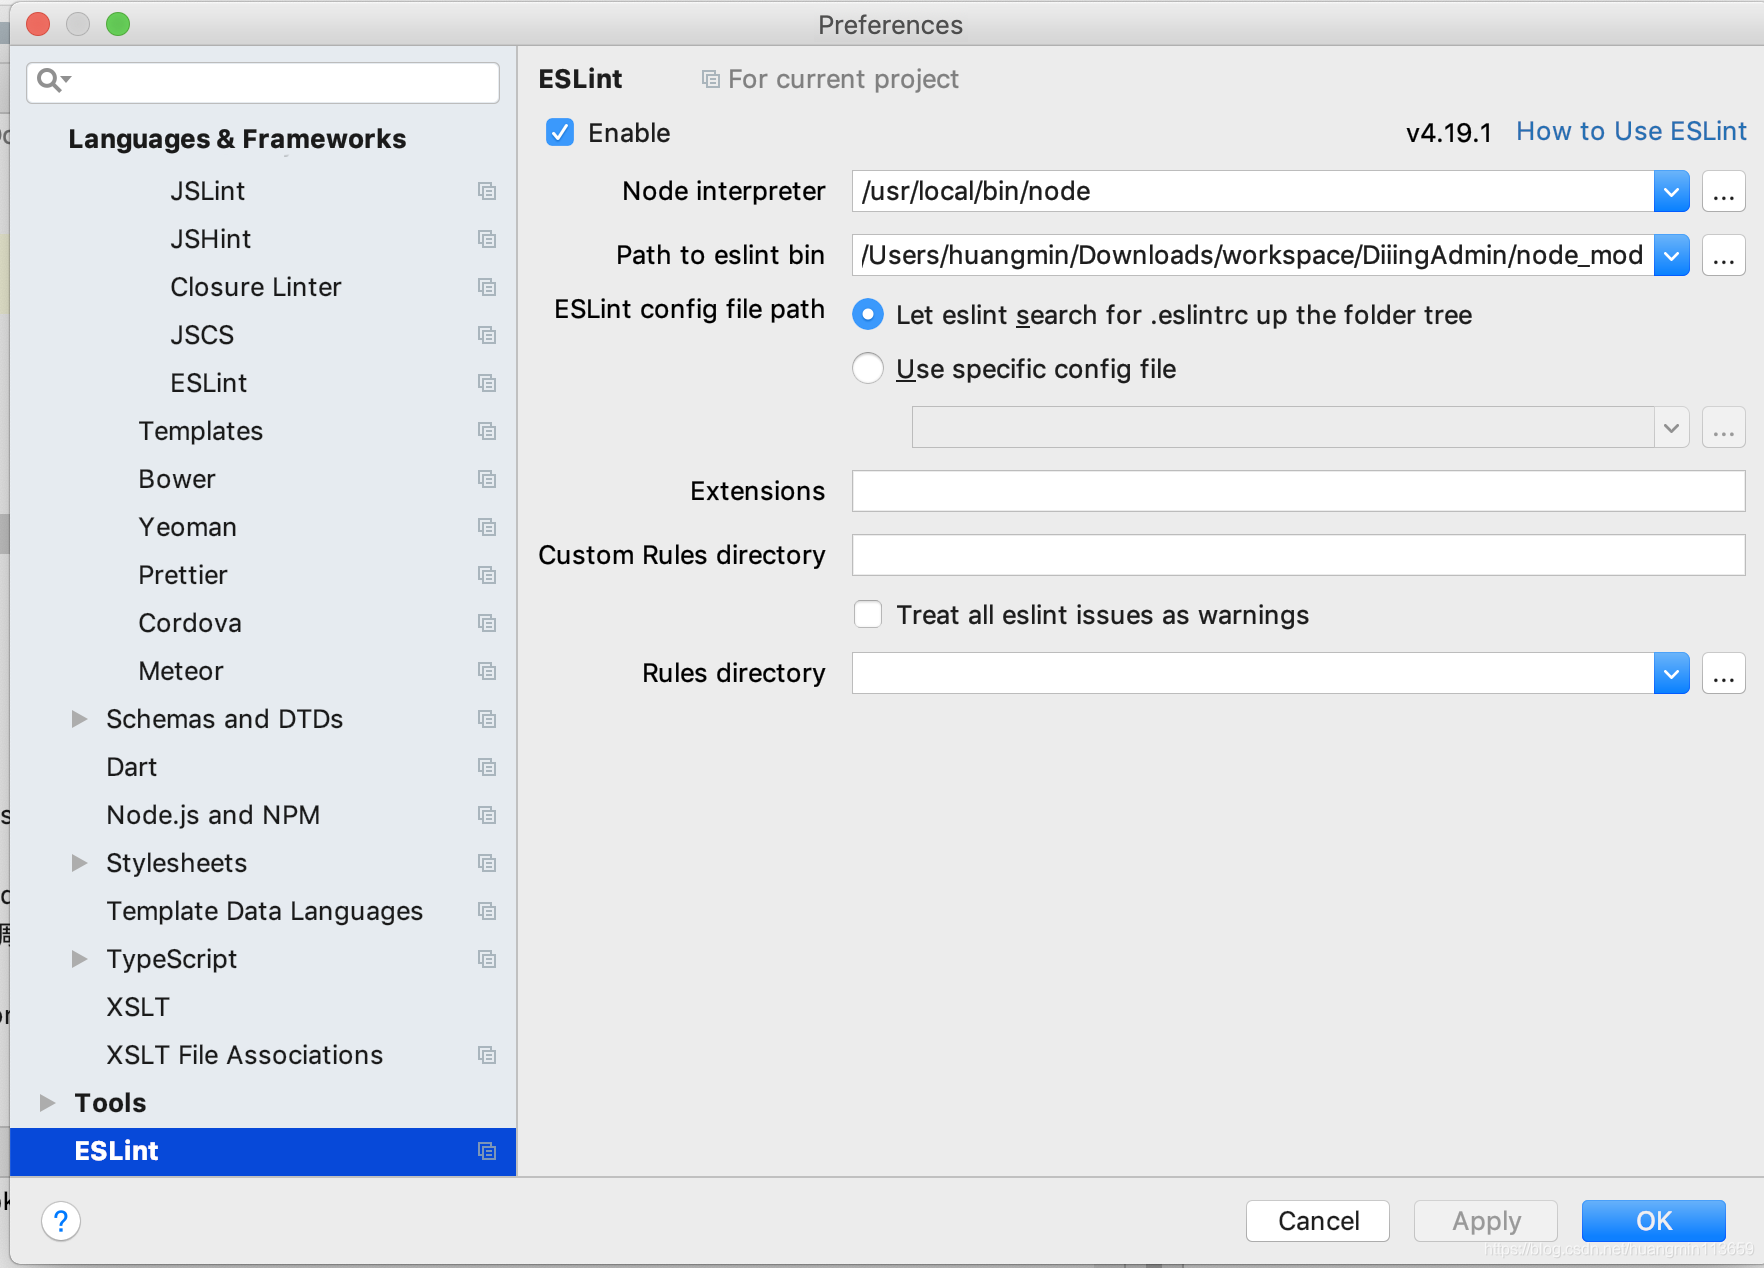Screen dimensions: 1764x1268
Task: Click project-level icon beside JSHint
Action: coord(487,239)
